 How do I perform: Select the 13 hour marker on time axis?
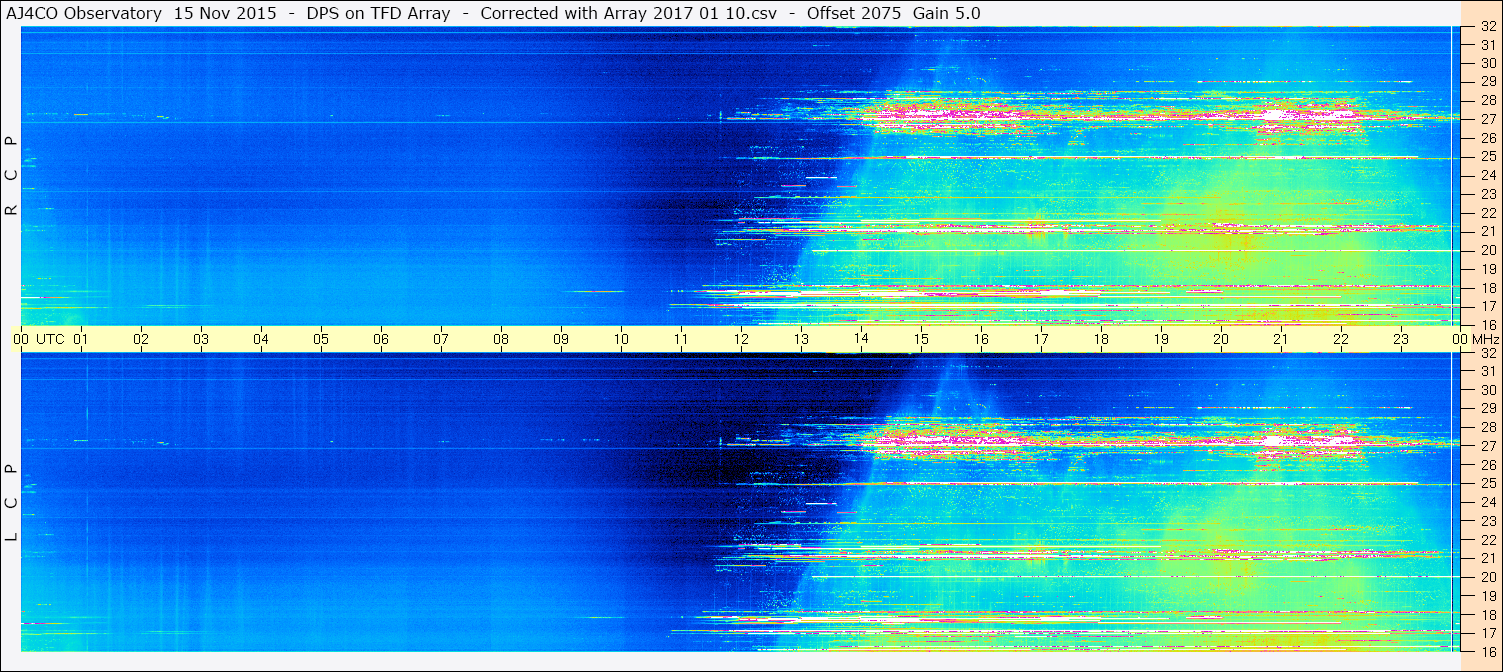pyautogui.click(x=801, y=339)
